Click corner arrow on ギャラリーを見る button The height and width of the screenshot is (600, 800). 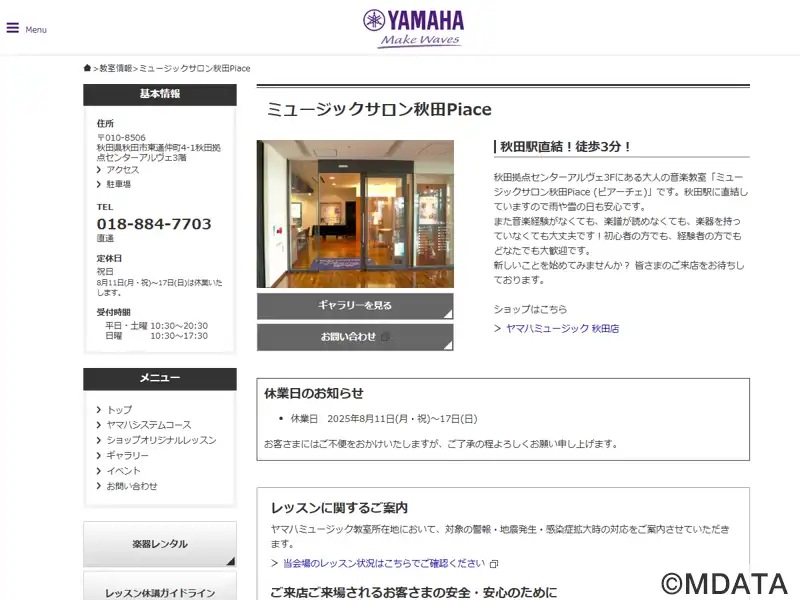(x=448, y=314)
